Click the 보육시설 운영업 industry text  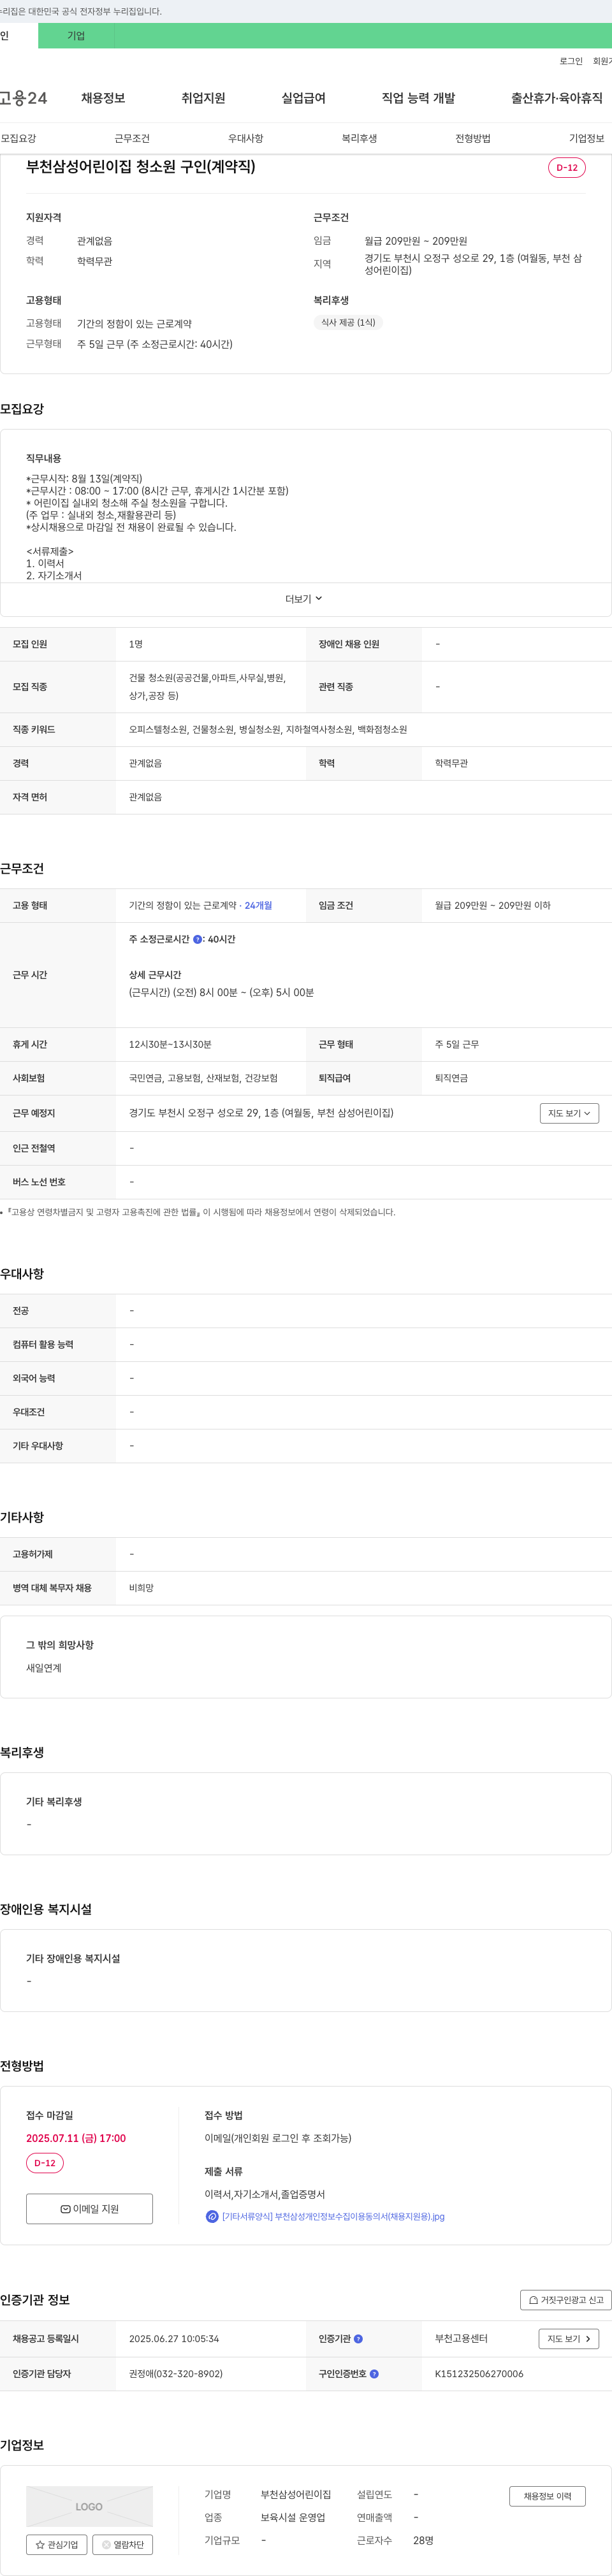point(293,2517)
